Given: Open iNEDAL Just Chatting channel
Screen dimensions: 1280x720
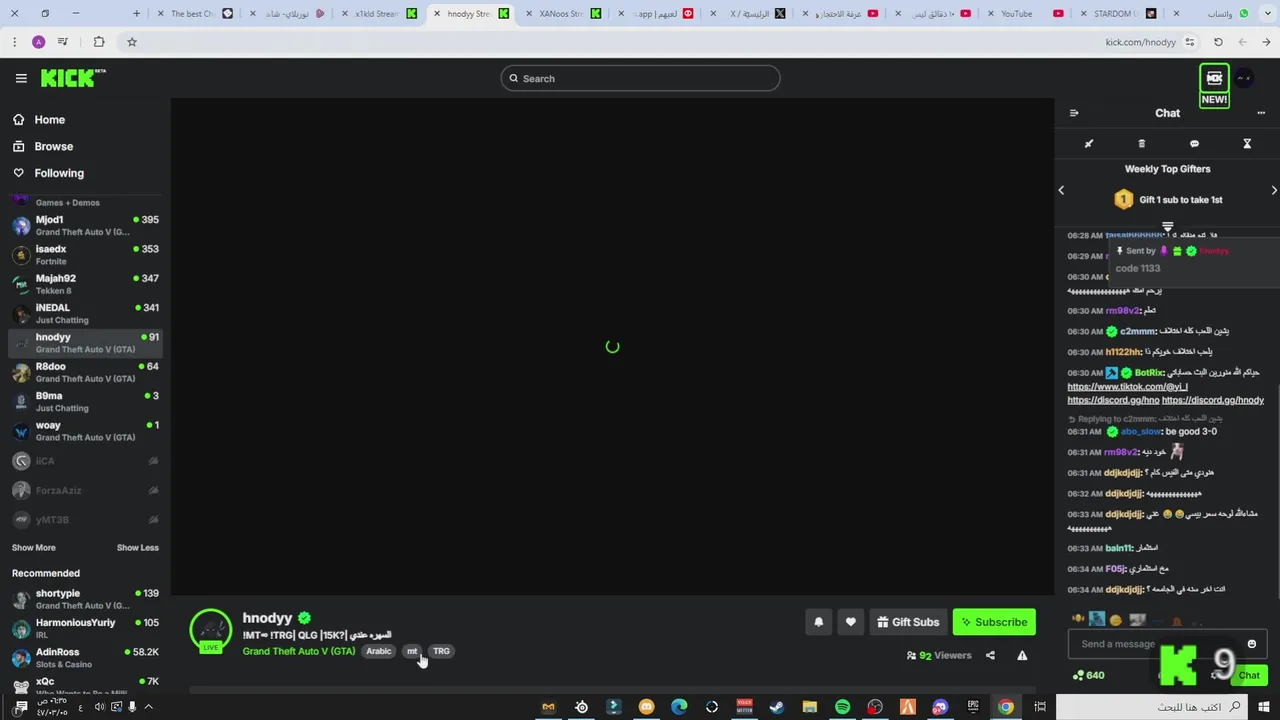Looking at the screenshot, I should pos(85,313).
